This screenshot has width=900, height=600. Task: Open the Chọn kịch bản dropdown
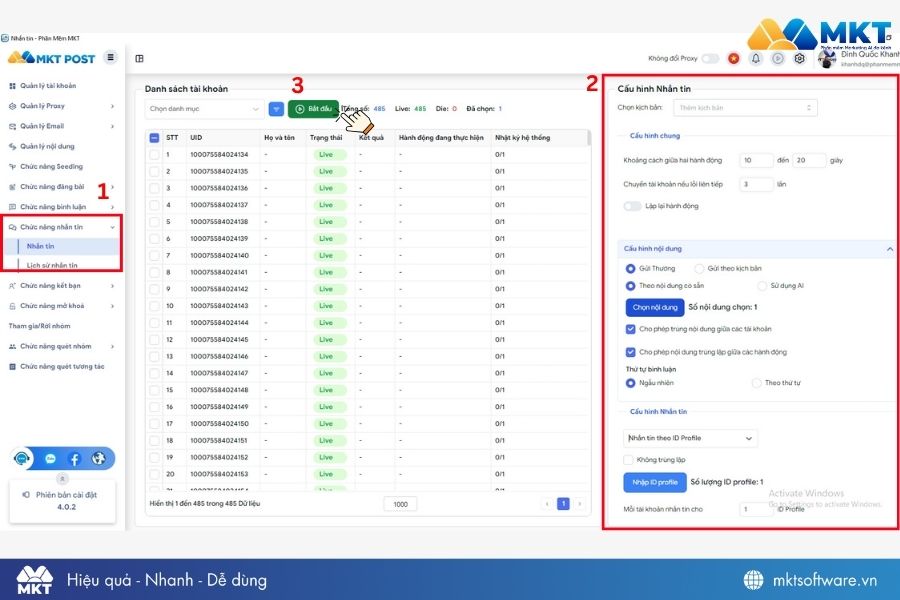pyautogui.click(x=745, y=108)
